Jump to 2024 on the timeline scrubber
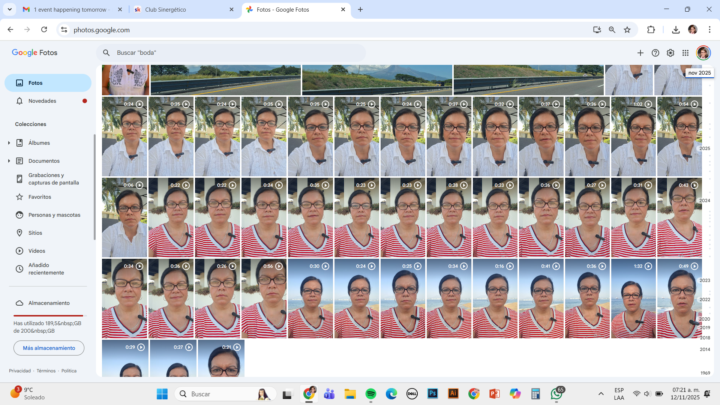The height and width of the screenshot is (405, 720). [x=705, y=200]
